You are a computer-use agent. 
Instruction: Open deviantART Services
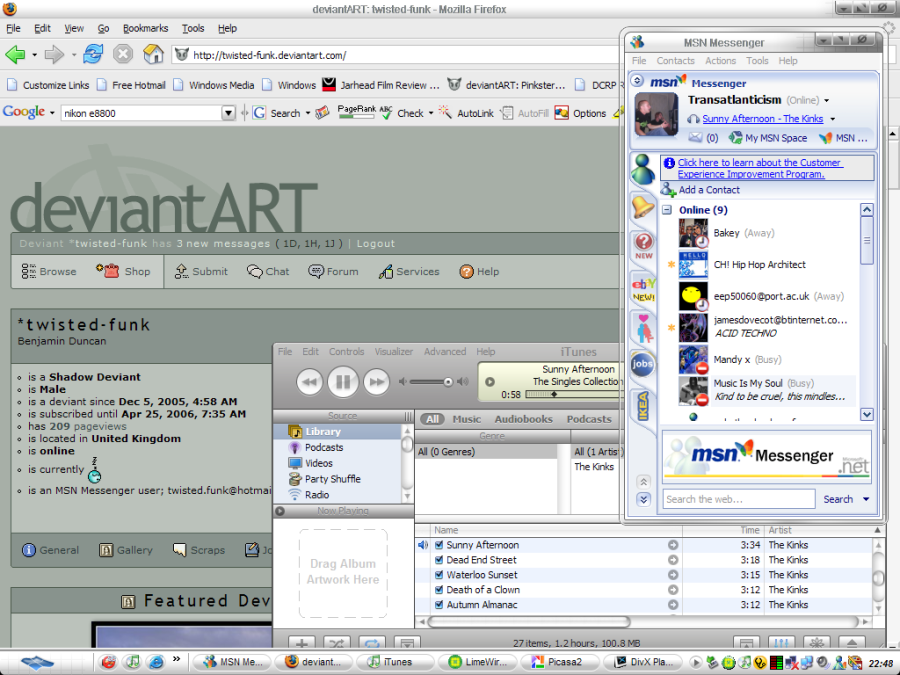click(409, 271)
